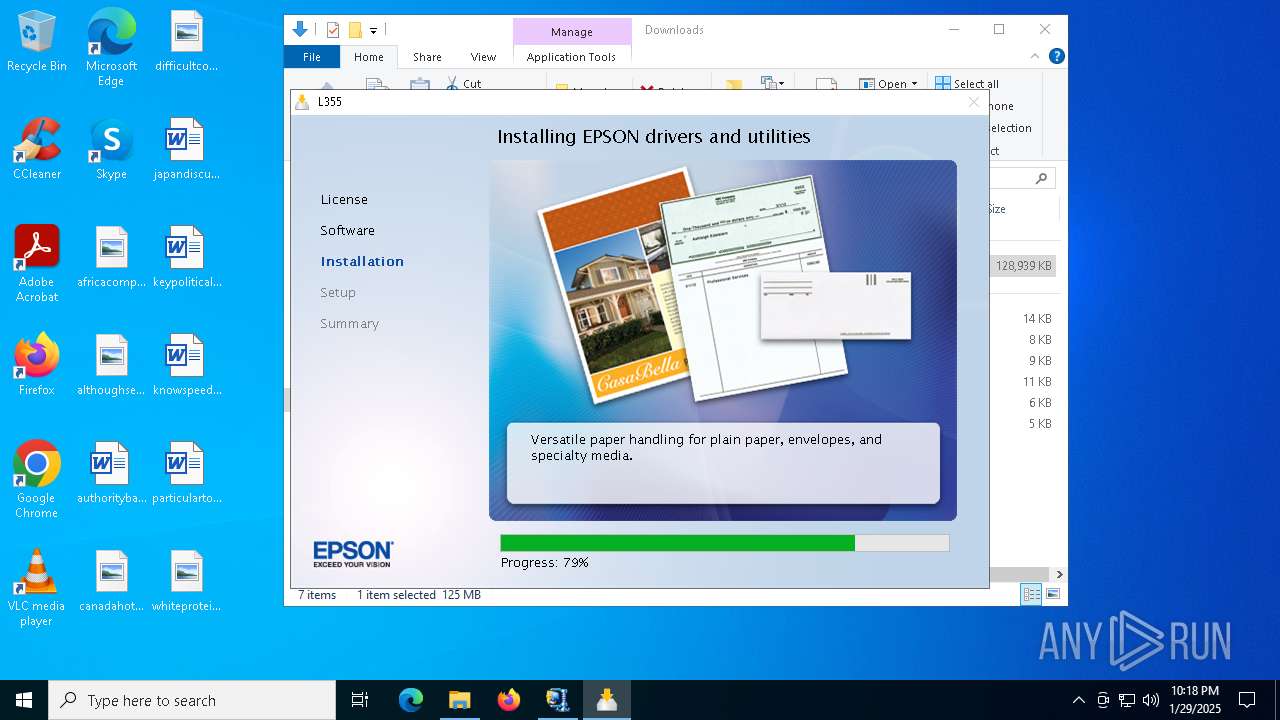
Task: Click the Windows Start button
Action: (24, 700)
